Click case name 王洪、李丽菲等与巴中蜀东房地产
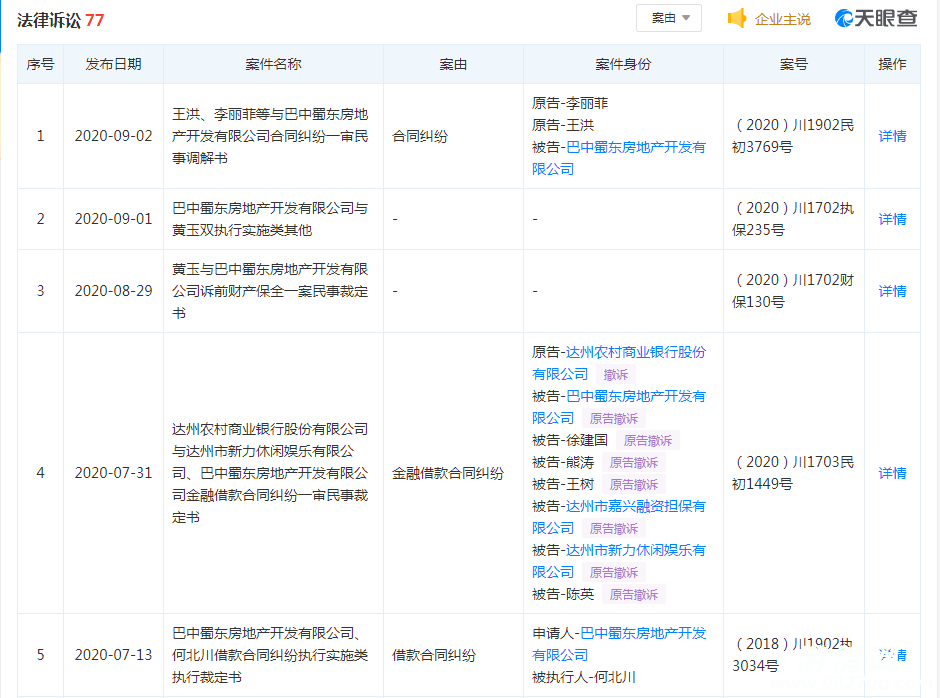Screen dimensions: 940x698 [x=270, y=136]
